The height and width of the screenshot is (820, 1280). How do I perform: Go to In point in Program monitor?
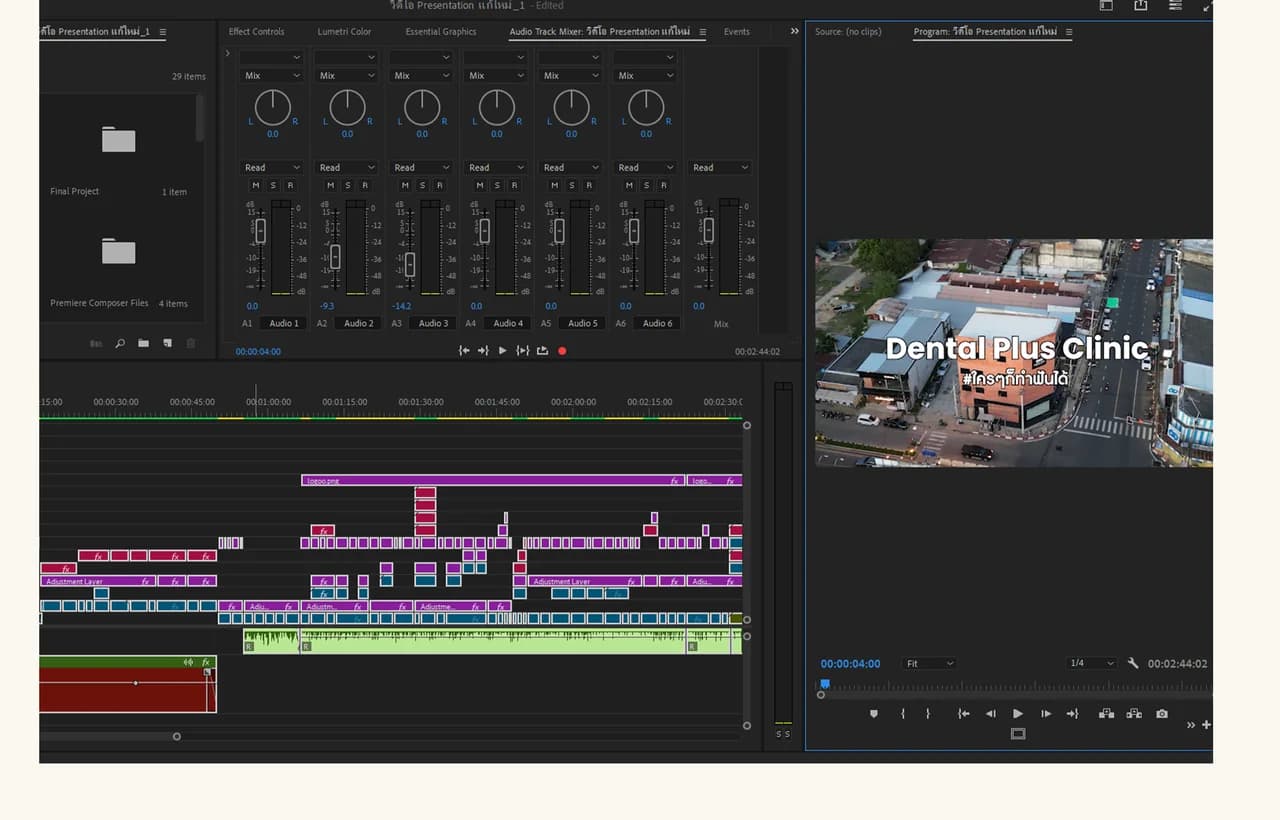(x=964, y=714)
